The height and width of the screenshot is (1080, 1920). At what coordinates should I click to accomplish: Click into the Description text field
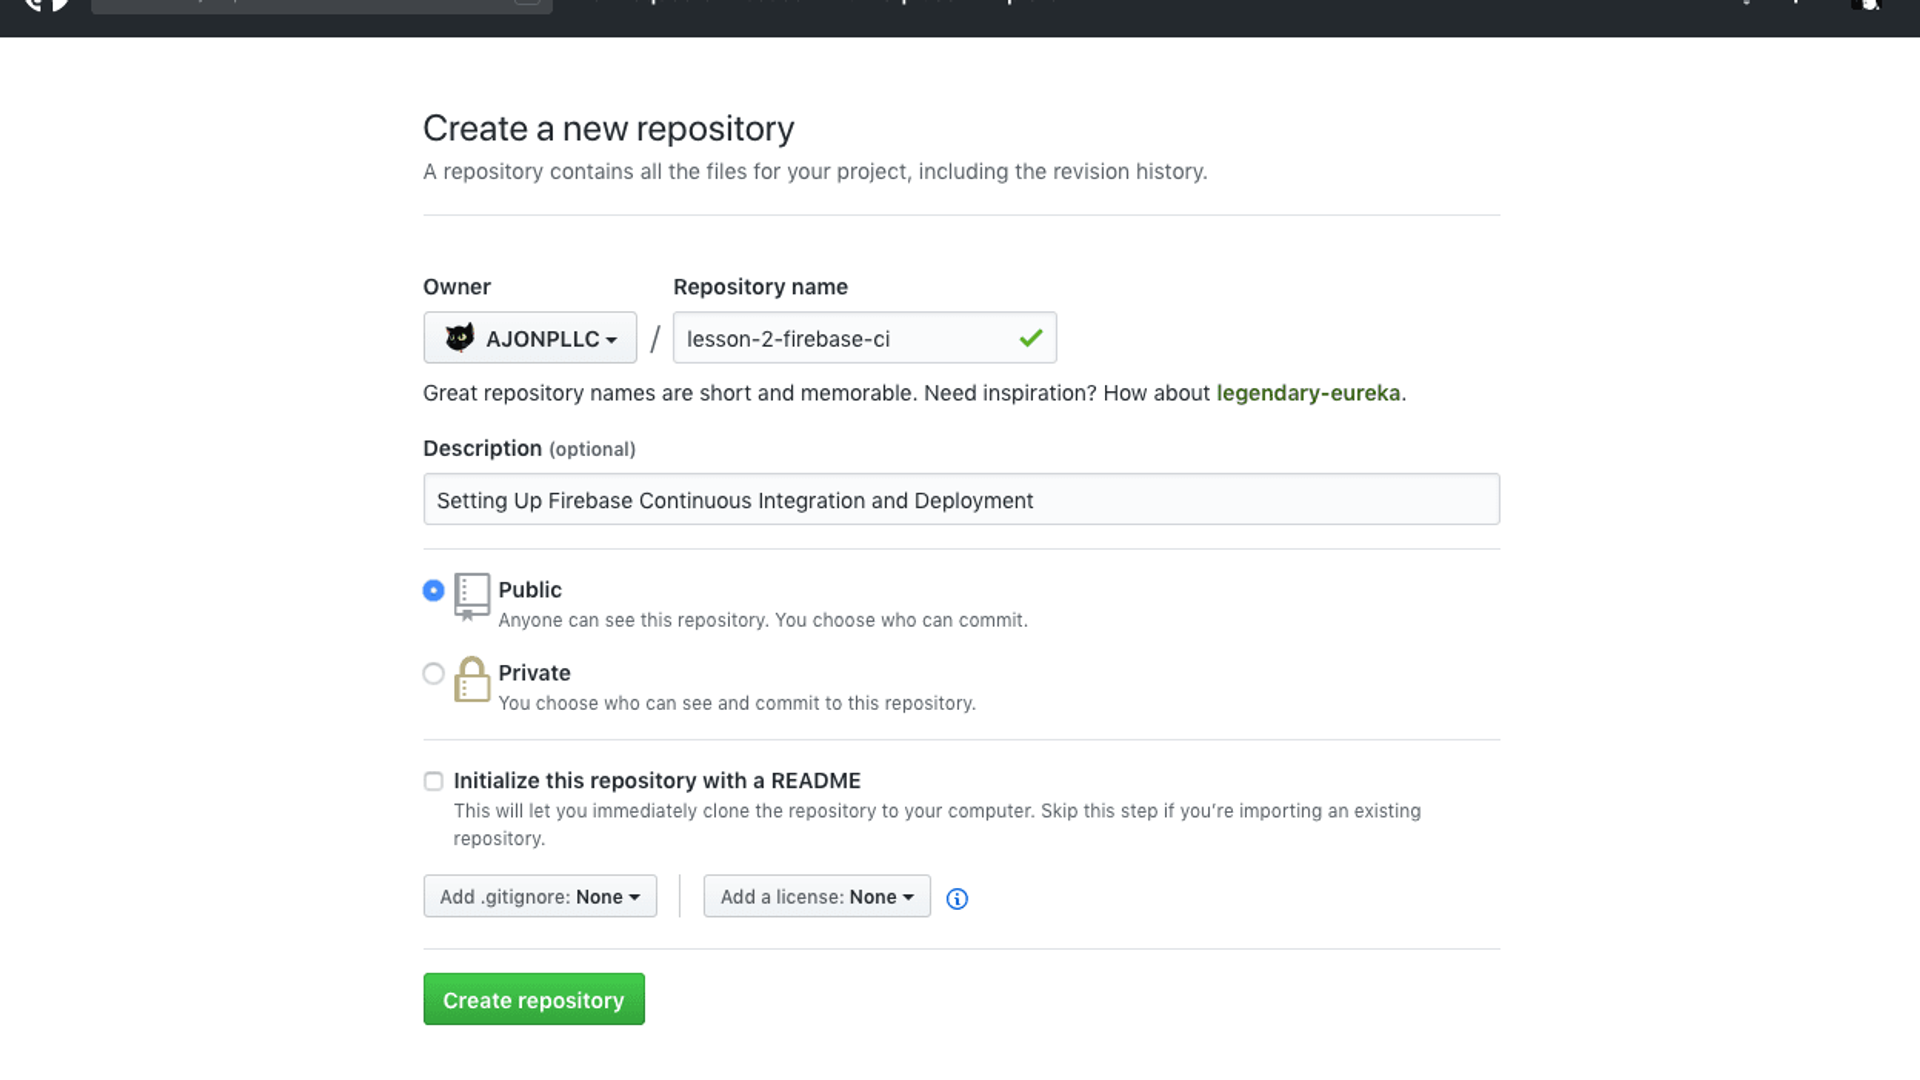click(960, 500)
